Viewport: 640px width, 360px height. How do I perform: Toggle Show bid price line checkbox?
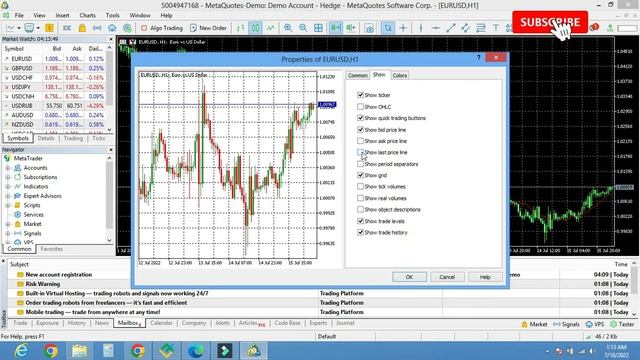[360, 129]
